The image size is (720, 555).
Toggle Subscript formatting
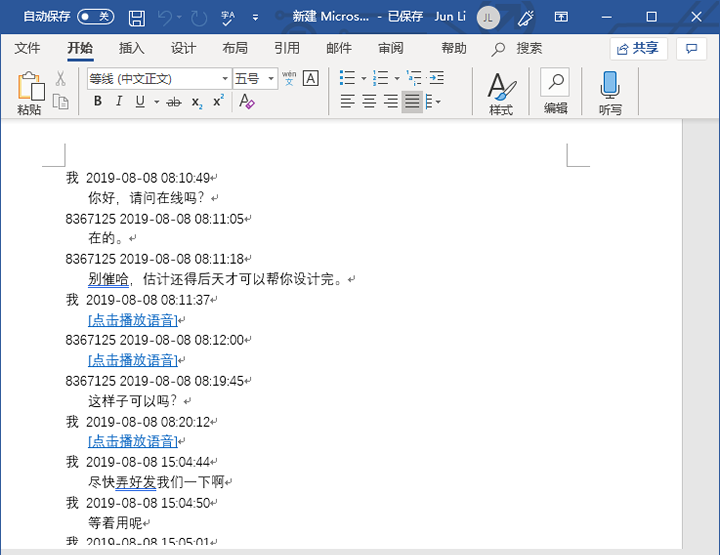[197, 102]
